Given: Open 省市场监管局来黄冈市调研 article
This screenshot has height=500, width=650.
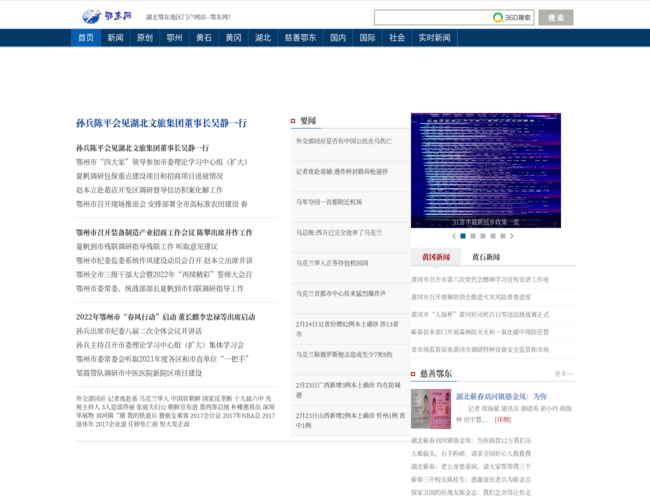Looking at the screenshot, I should click(x=480, y=350).
